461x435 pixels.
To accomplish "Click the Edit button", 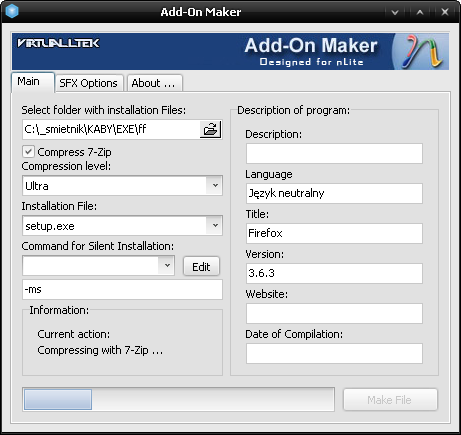I will click(x=201, y=267).
